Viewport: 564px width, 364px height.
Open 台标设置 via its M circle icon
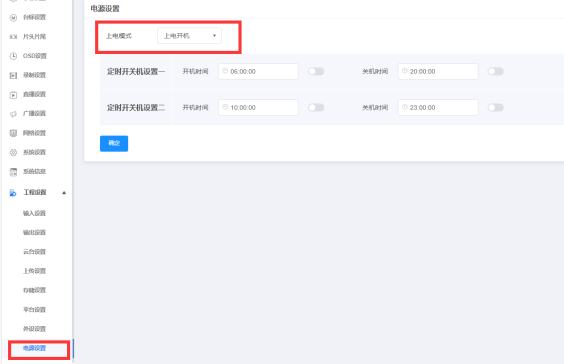(x=13, y=18)
